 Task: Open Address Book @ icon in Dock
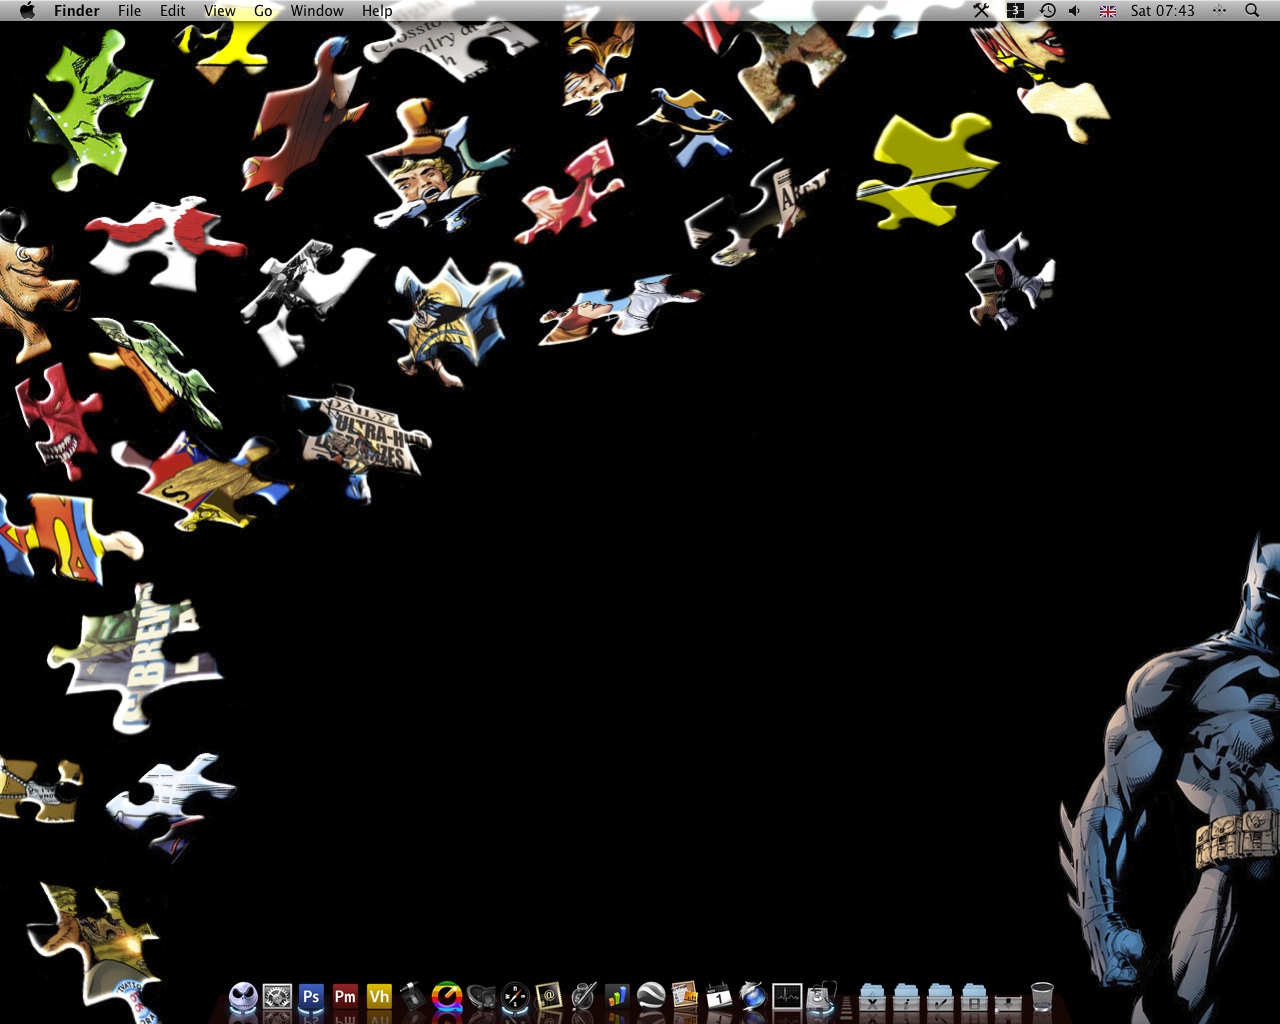[x=549, y=996]
